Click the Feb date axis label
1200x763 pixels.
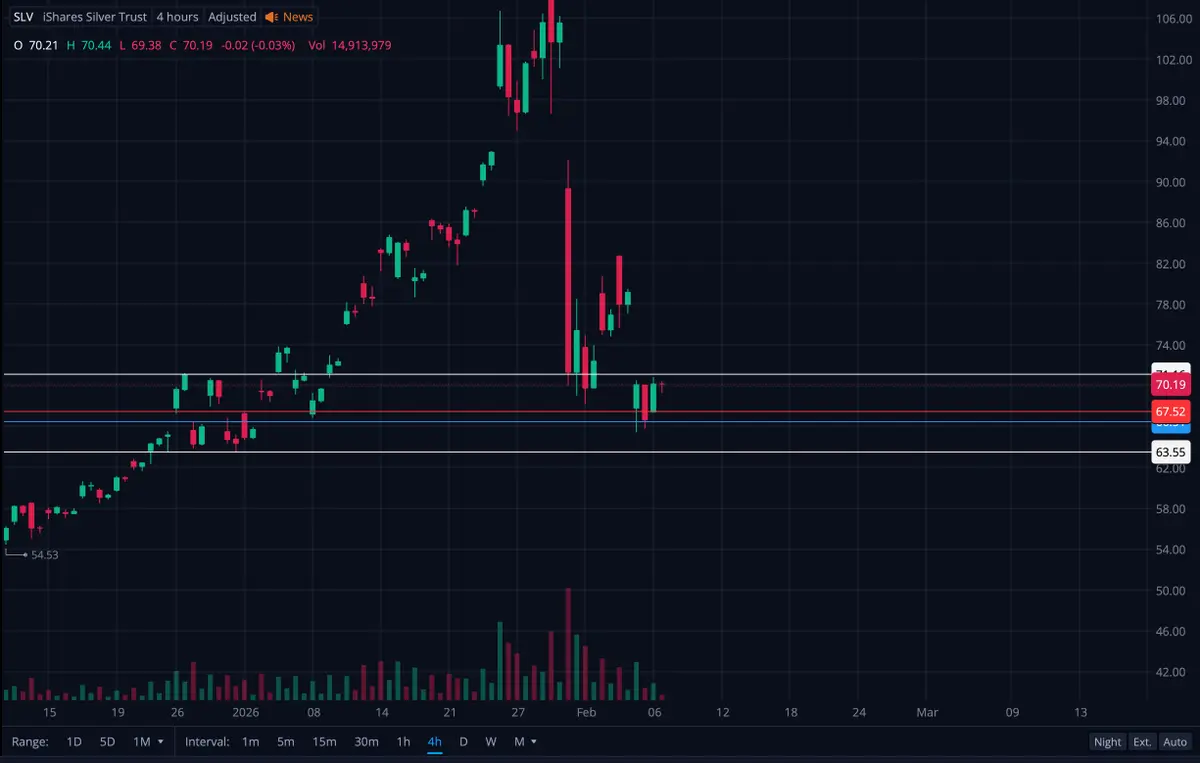pos(586,713)
